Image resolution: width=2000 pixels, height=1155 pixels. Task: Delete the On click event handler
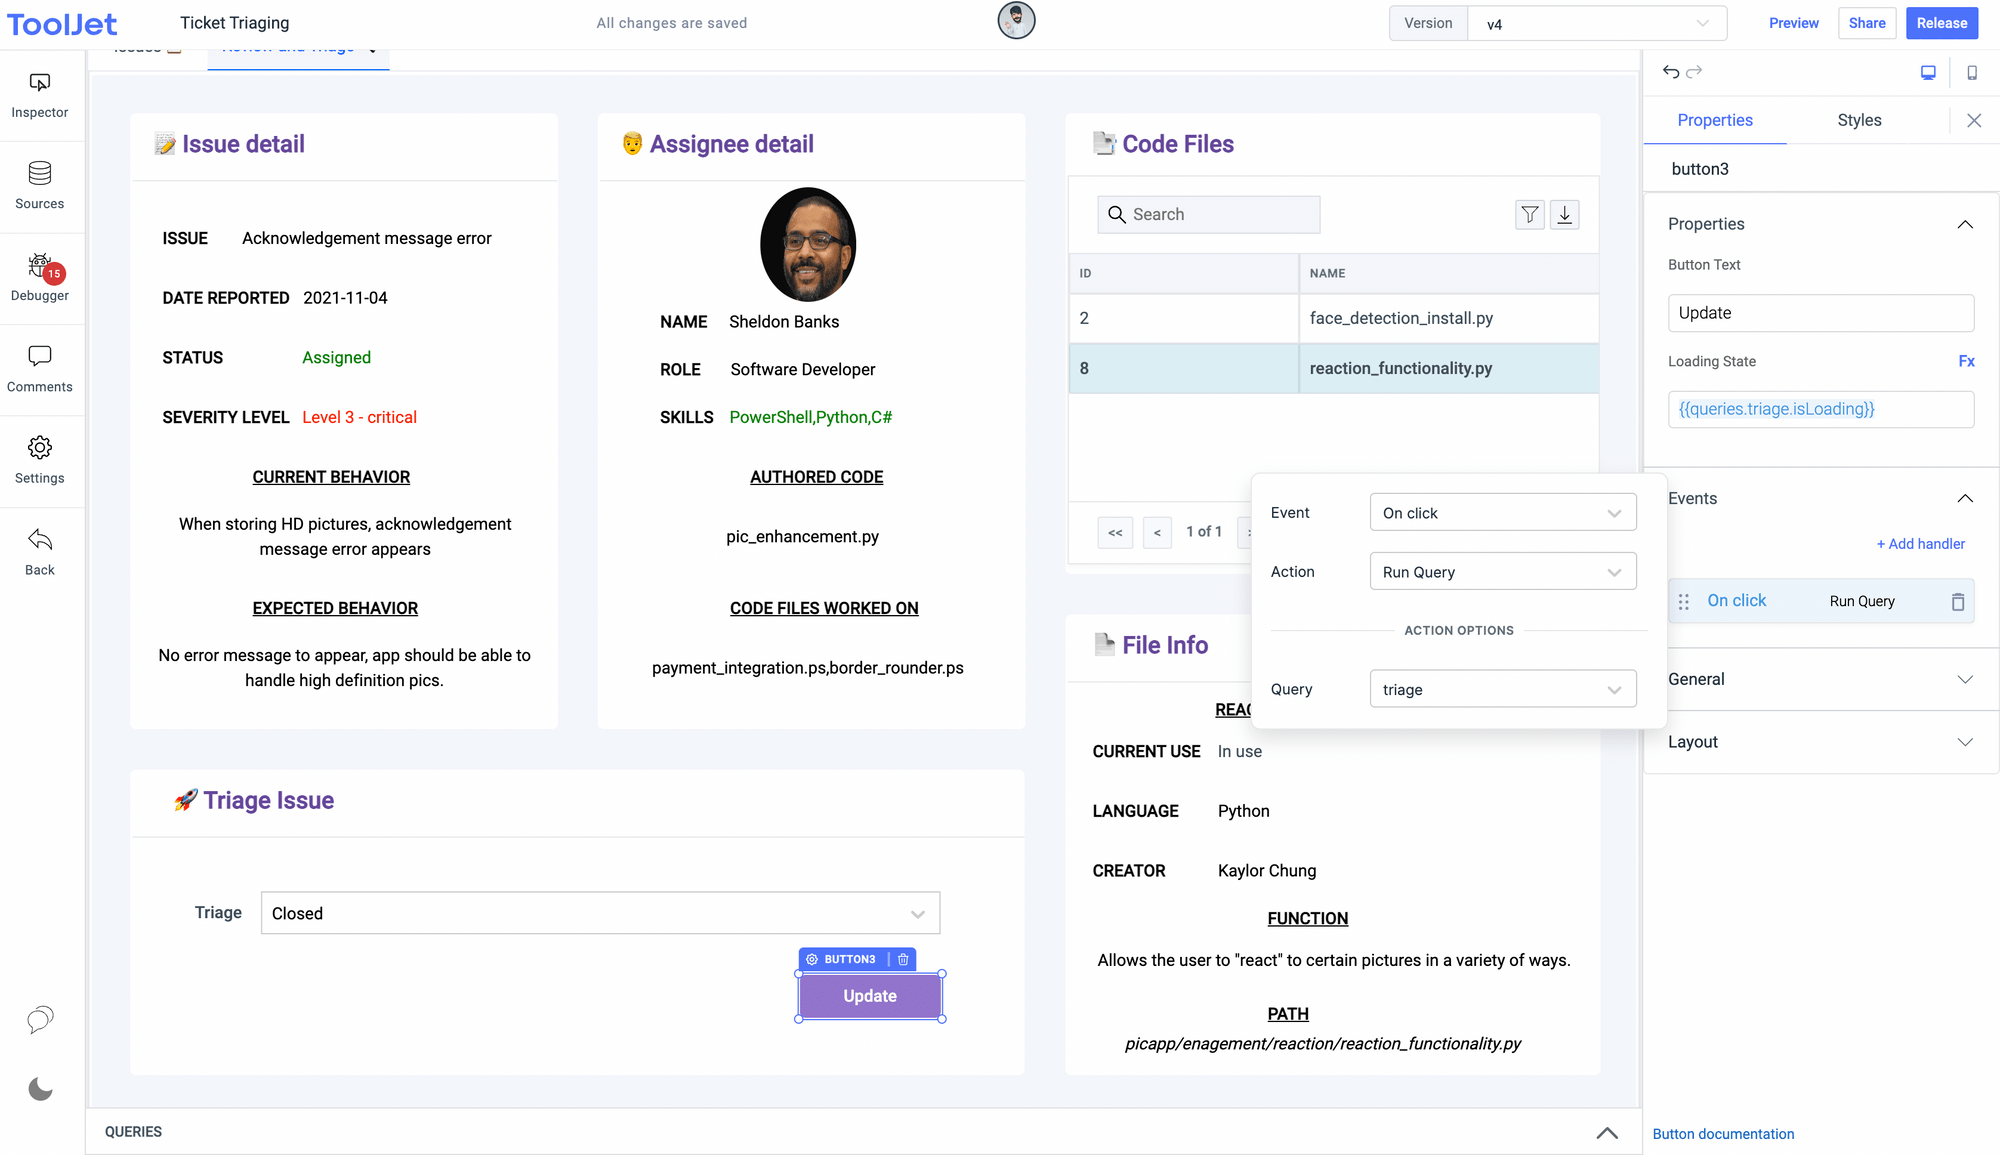pos(1958,601)
